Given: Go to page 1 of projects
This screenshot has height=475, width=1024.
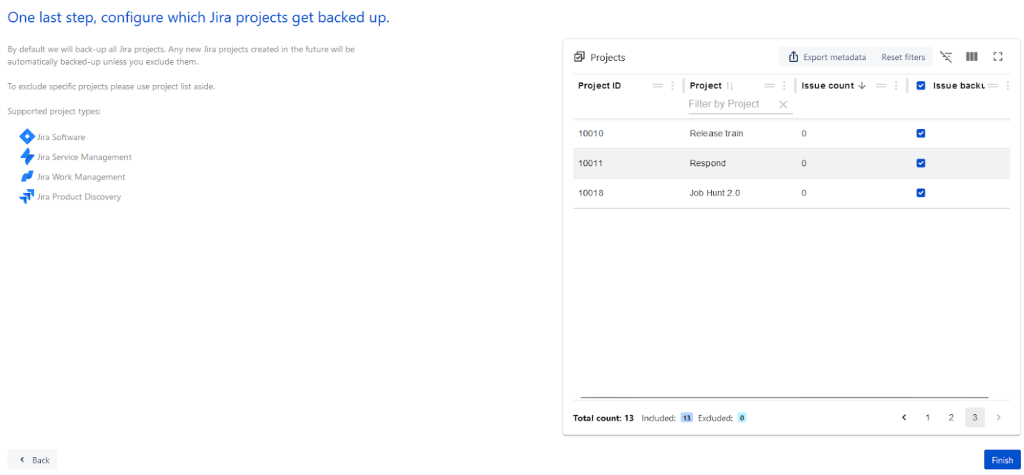Looking at the screenshot, I should point(927,417).
